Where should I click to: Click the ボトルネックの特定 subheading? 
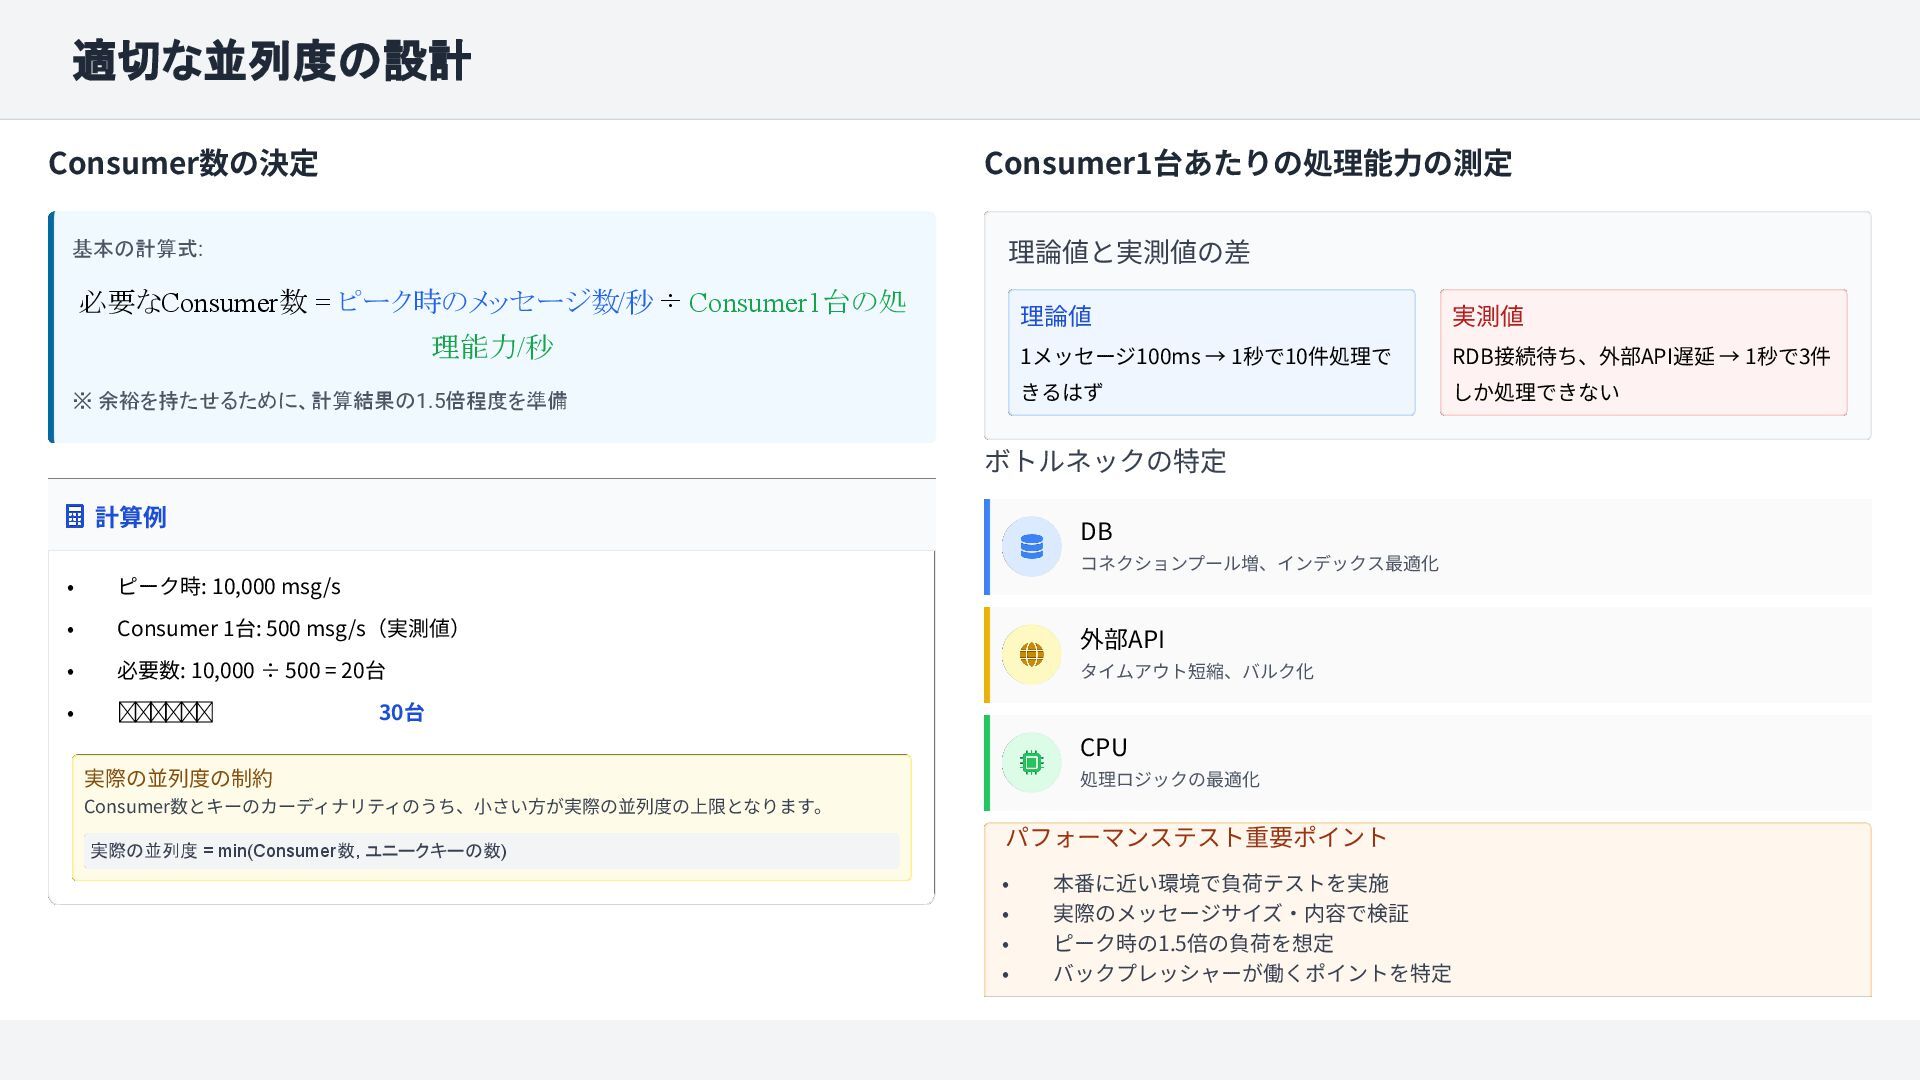(x=1105, y=461)
